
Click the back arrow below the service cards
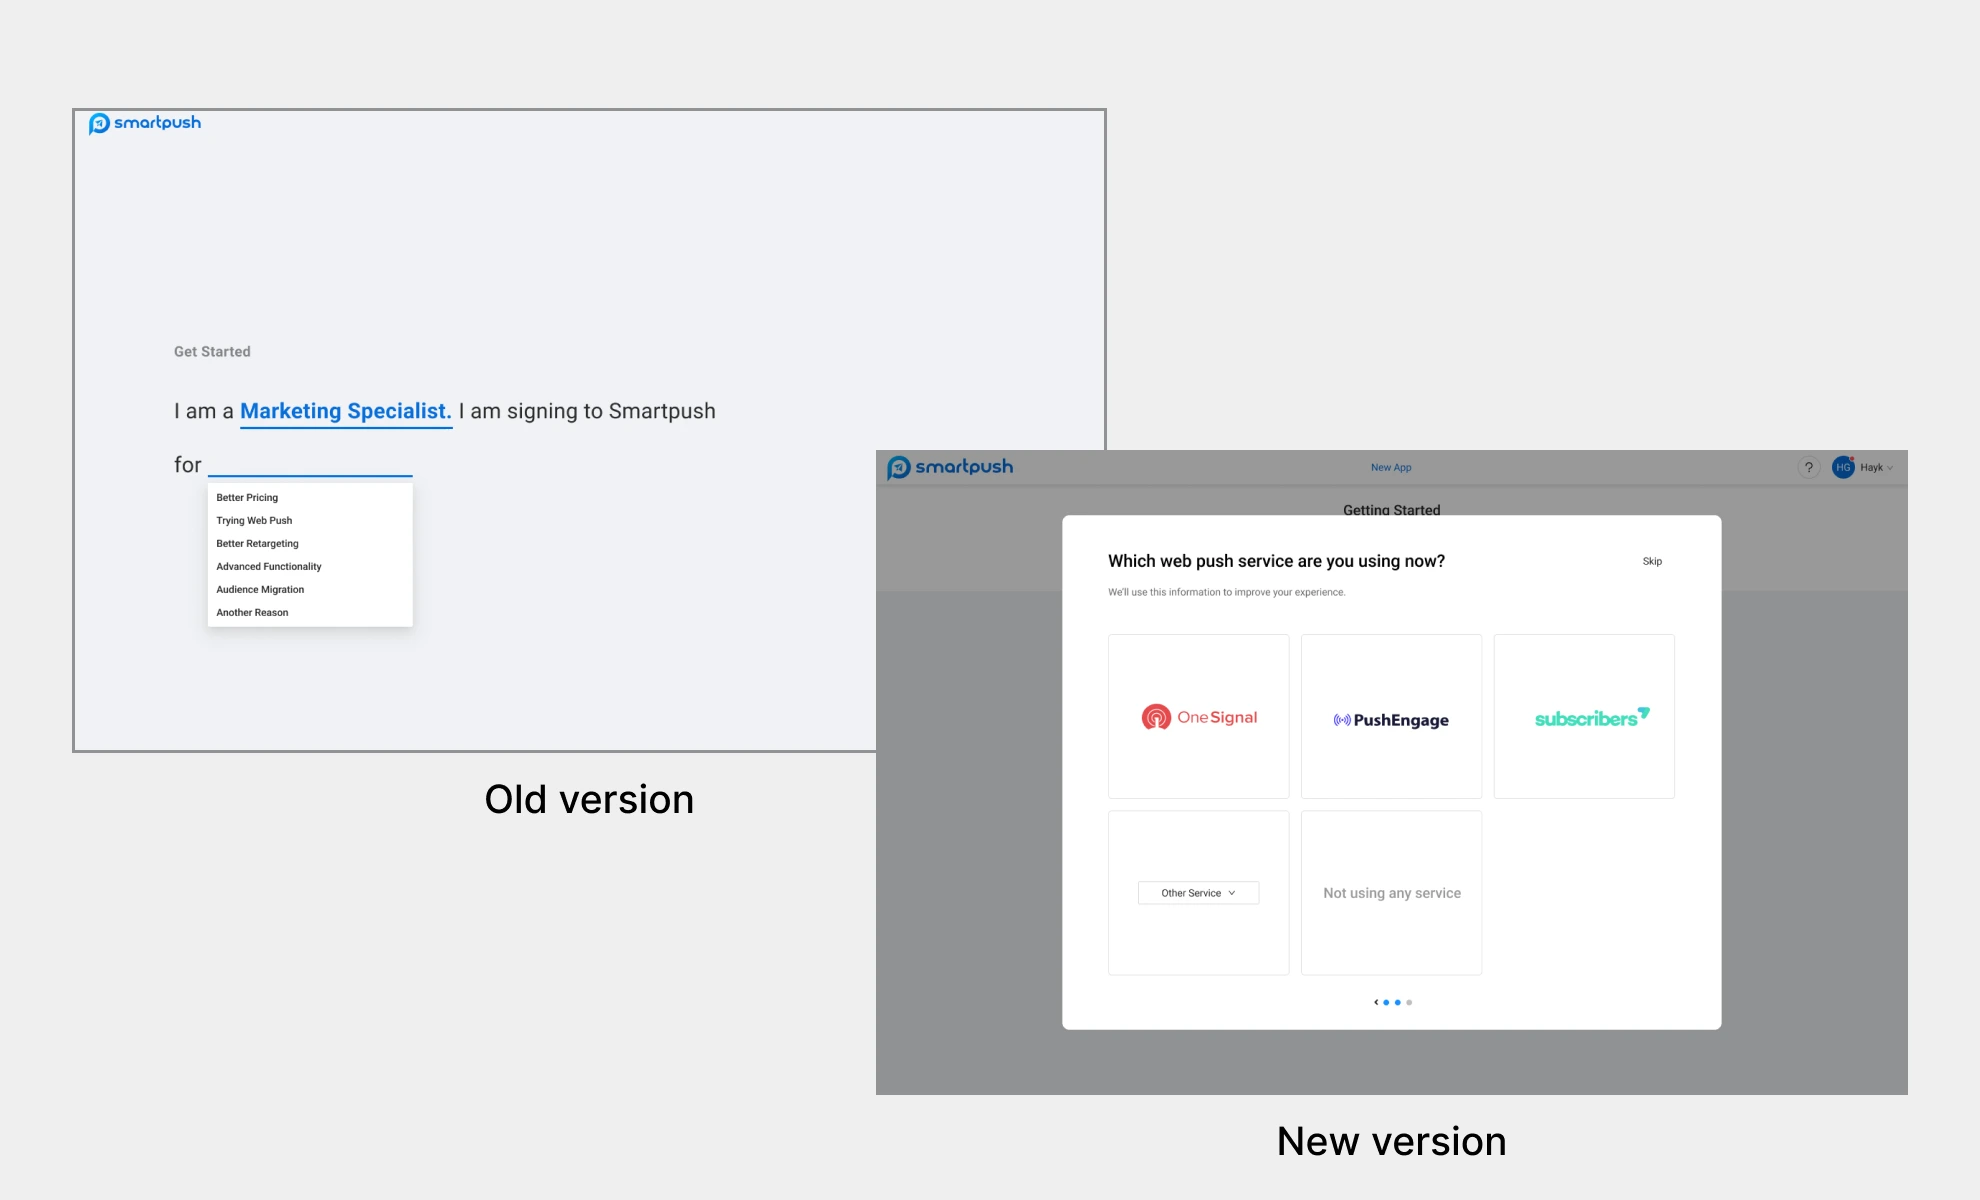click(1376, 1002)
